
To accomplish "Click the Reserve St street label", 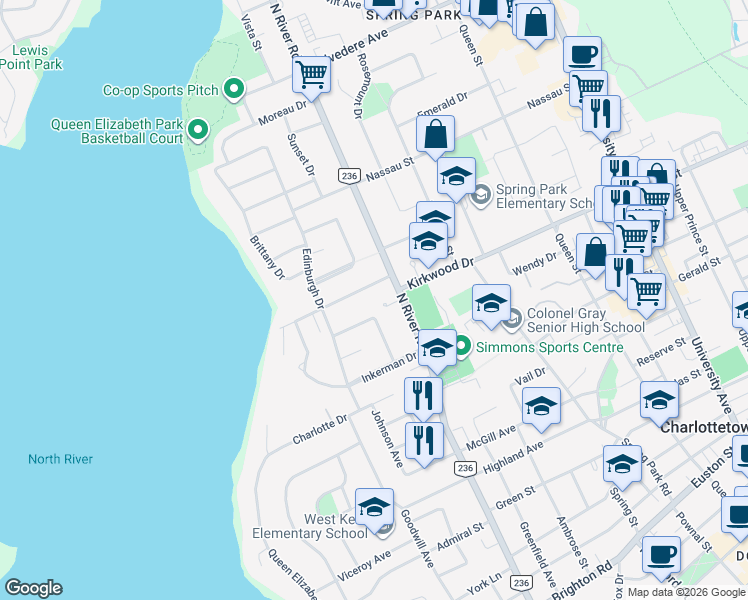I will tap(661, 352).
